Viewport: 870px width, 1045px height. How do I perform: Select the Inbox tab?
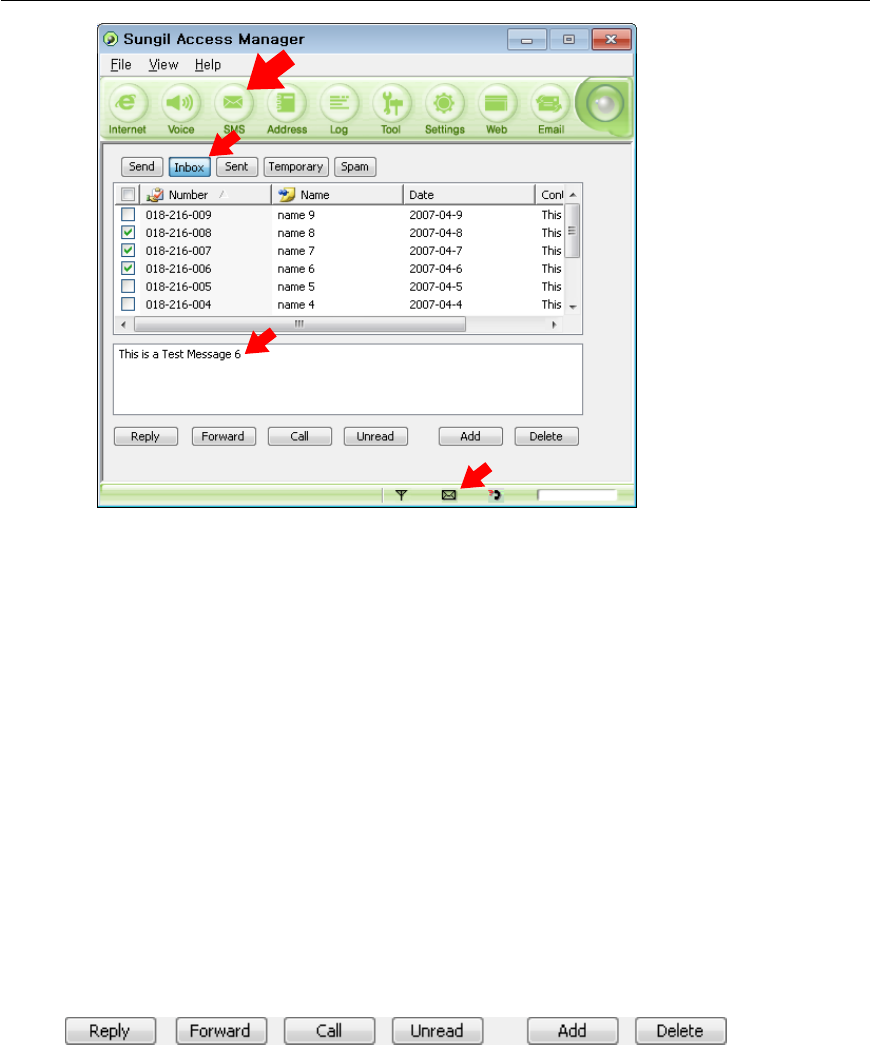pos(189,167)
